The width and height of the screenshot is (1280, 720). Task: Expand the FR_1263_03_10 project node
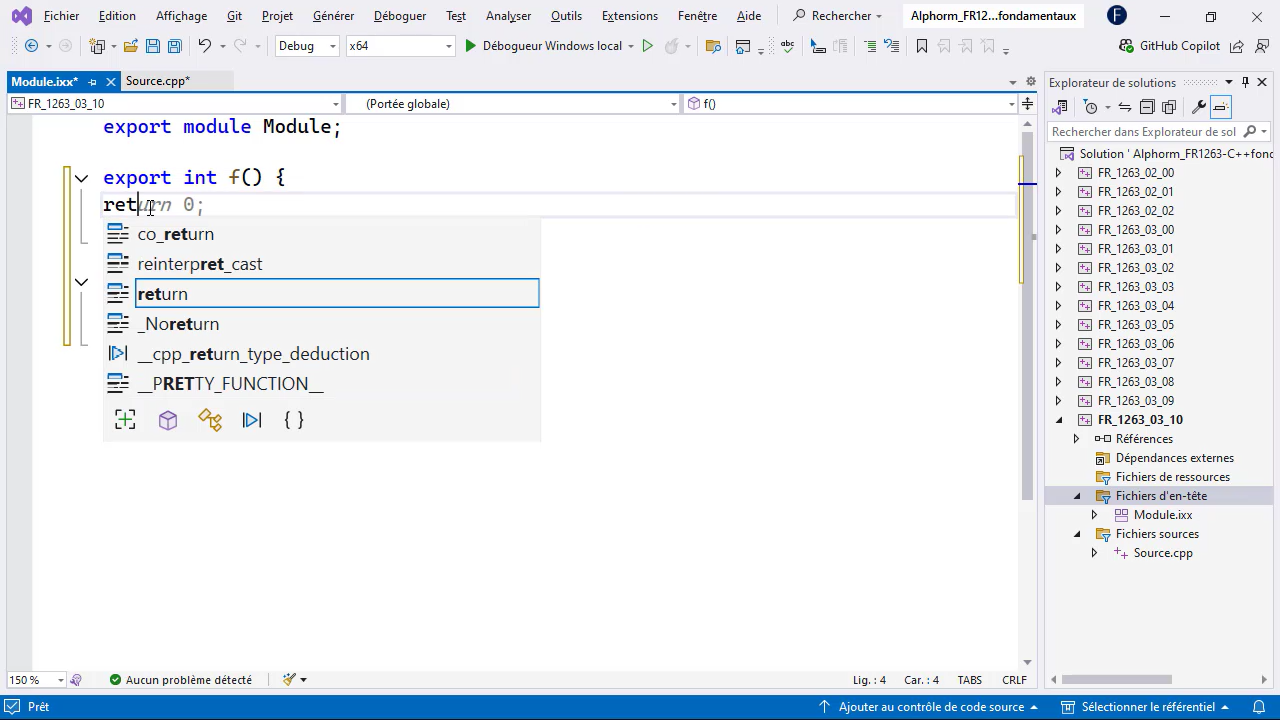1059,420
